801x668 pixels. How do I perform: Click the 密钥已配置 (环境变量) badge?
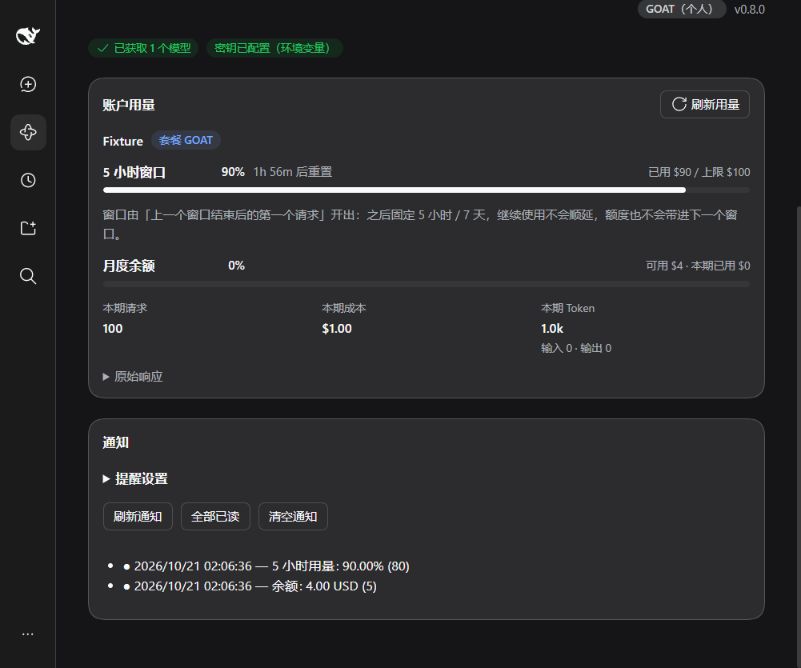274,48
